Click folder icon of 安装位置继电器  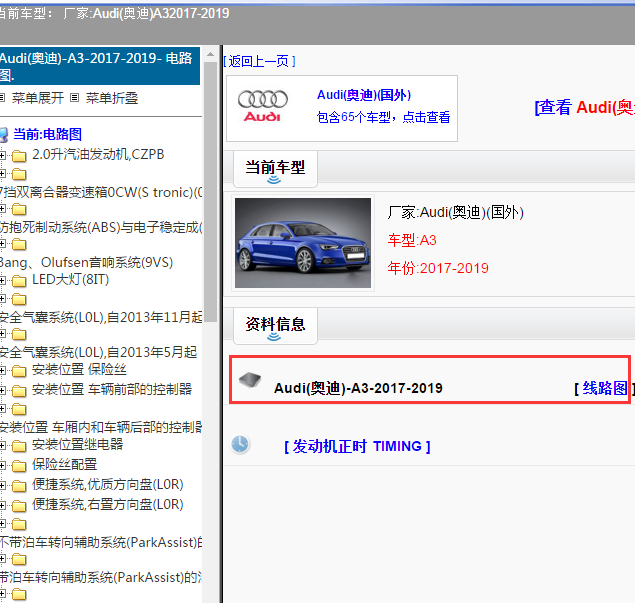[x=19, y=446]
